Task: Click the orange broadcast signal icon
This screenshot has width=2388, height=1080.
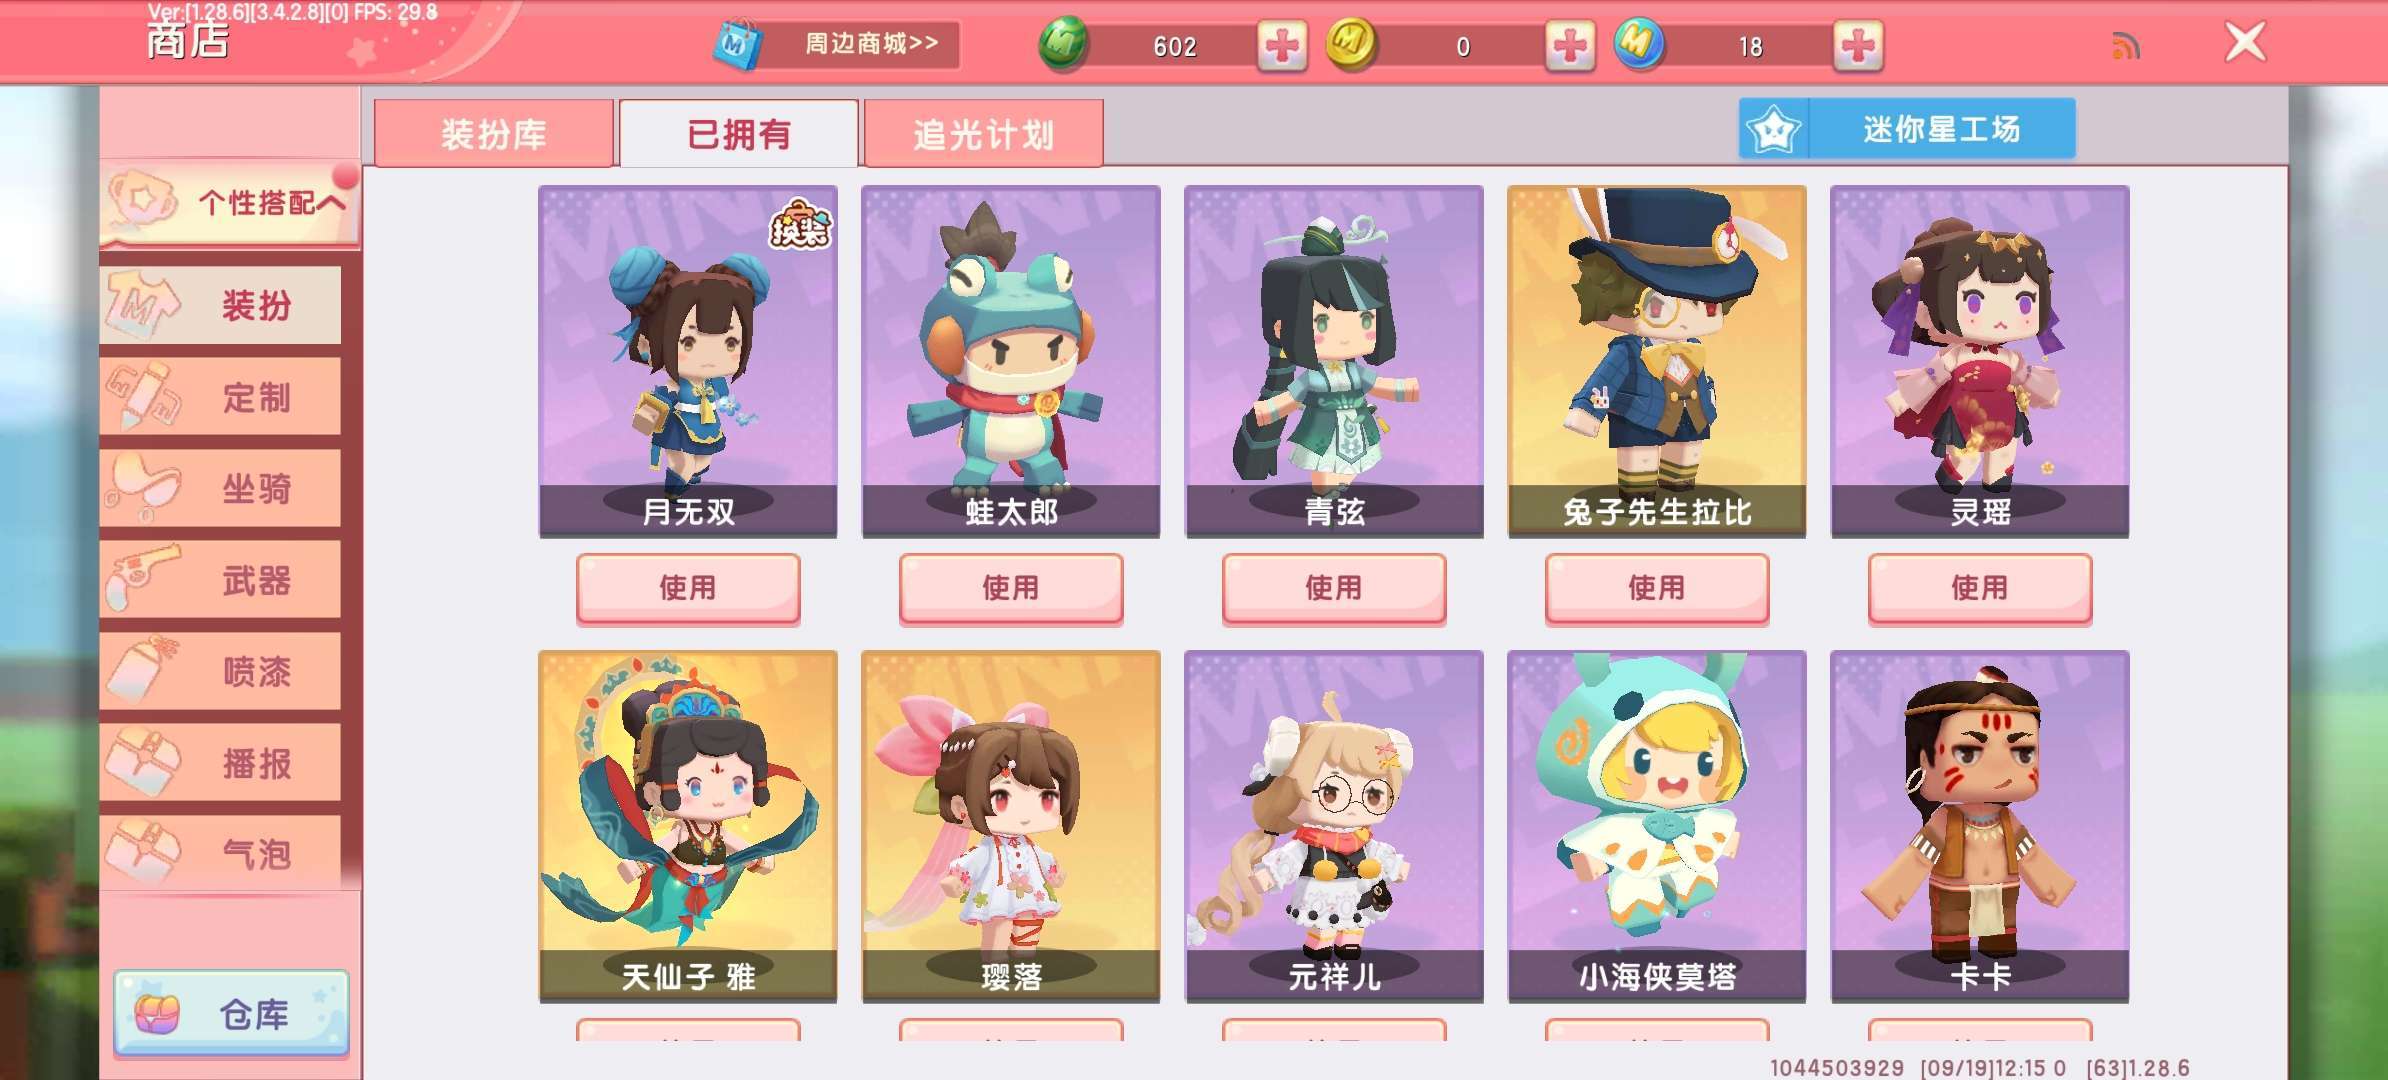Action: (x=2126, y=46)
